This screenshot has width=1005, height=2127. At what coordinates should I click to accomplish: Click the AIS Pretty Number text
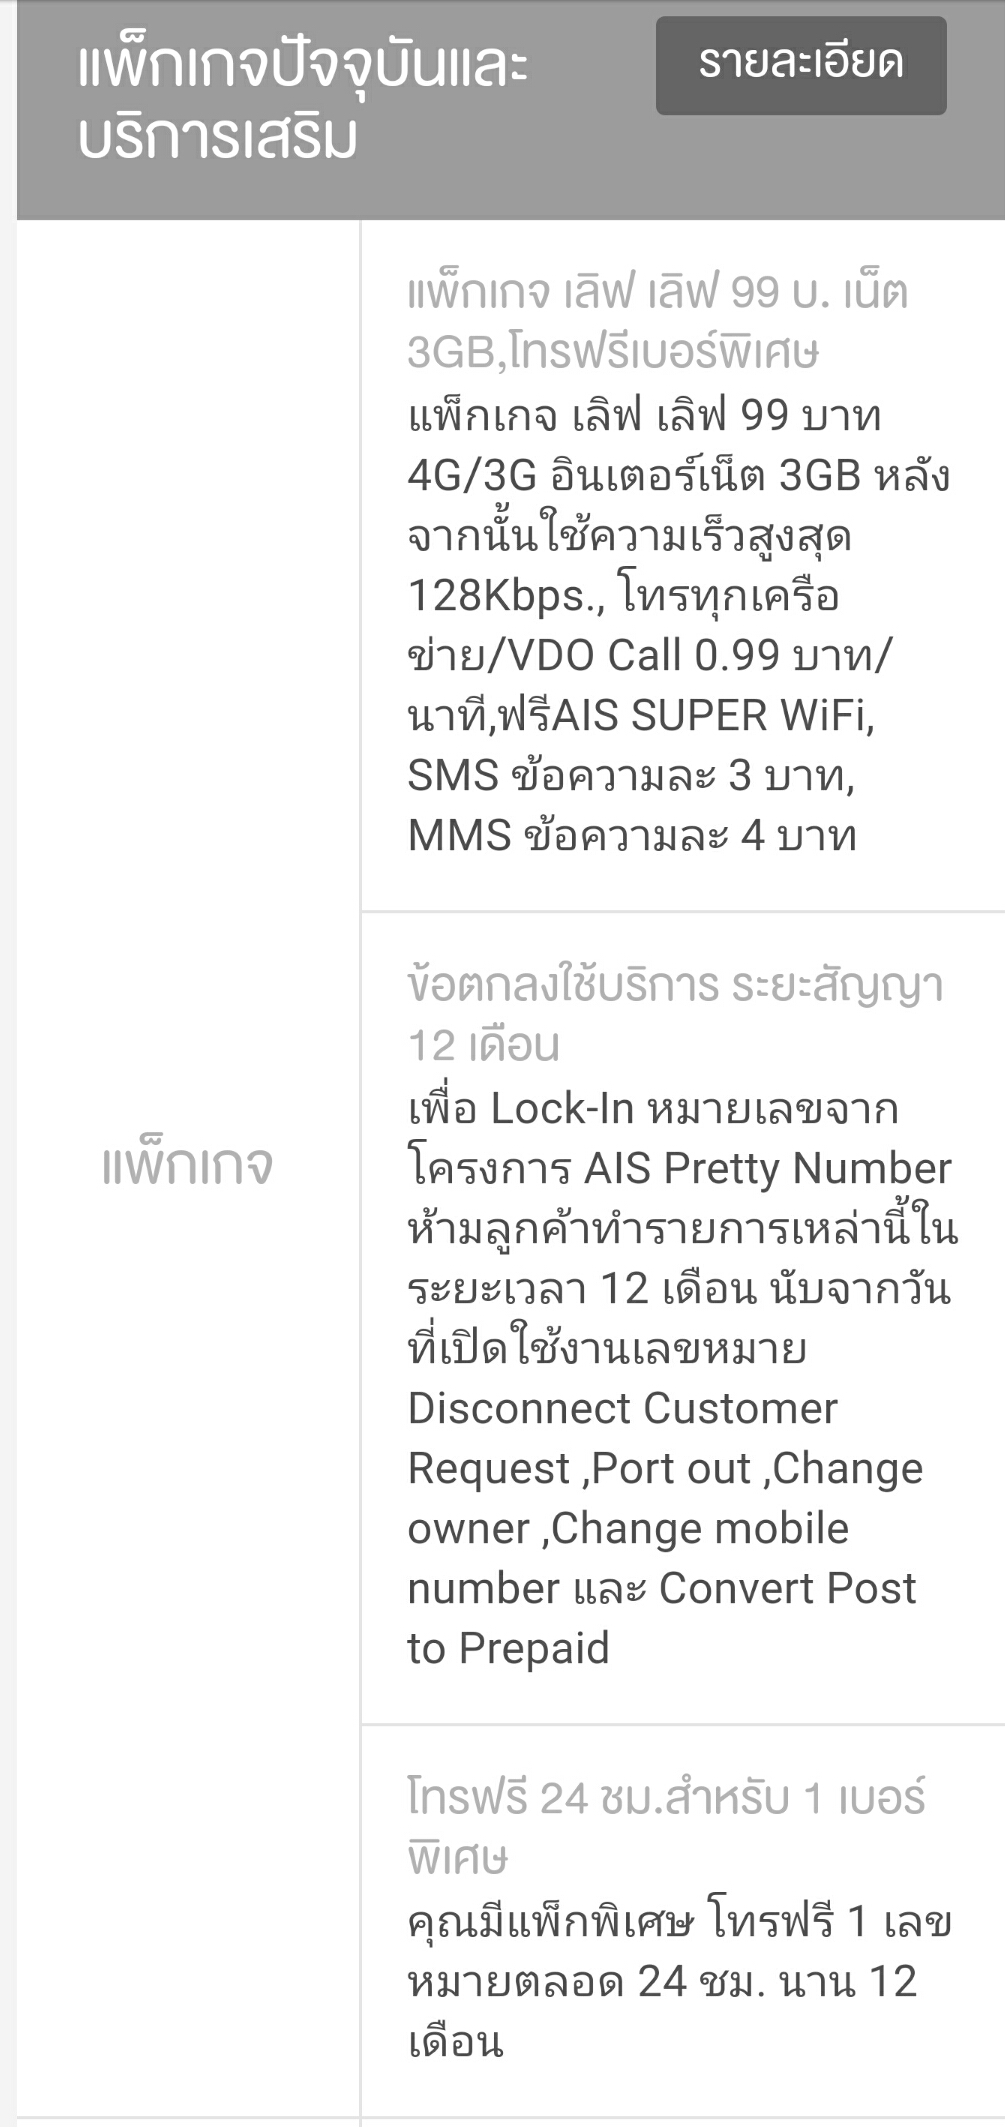click(x=767, y=1169)
